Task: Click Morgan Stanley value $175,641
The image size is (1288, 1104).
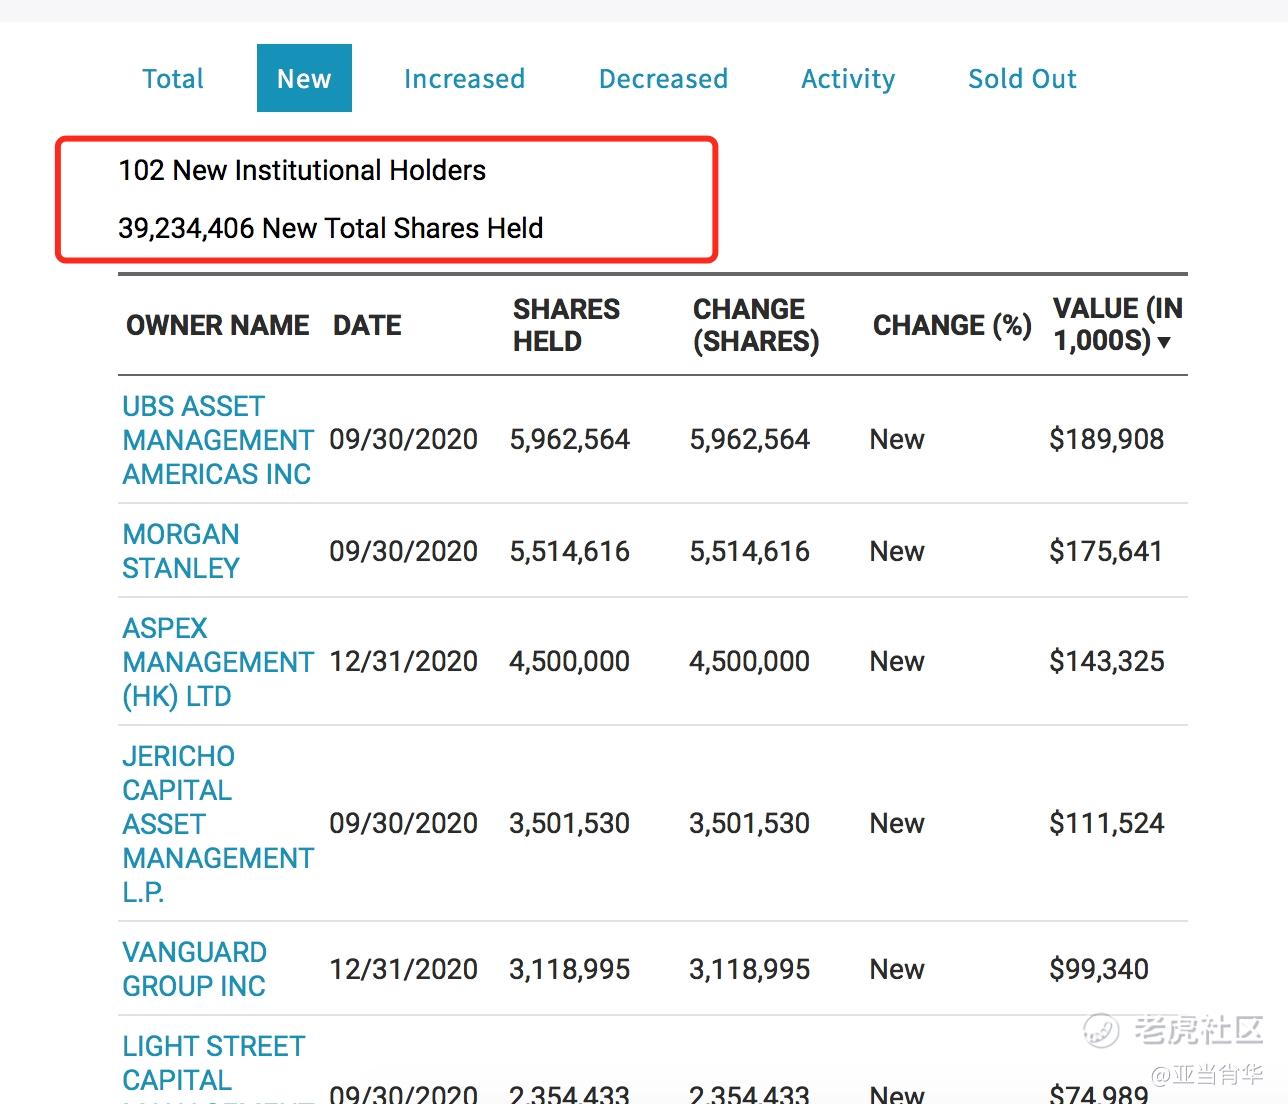Action: 1106,551
